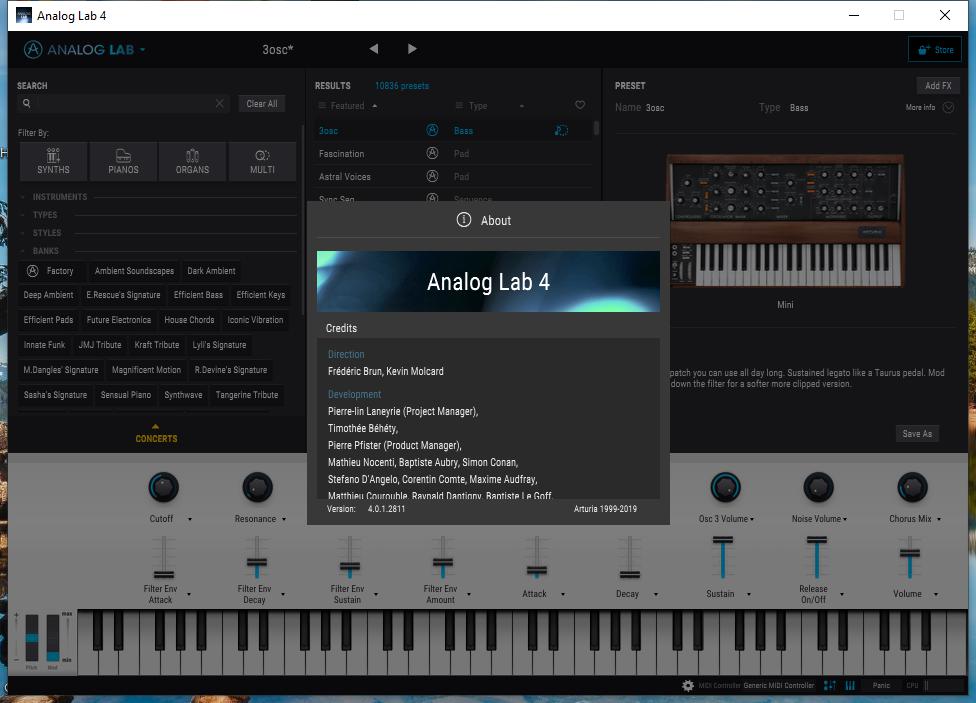Open the Analog Lab main menu dropdown
This screenshot has width=976, height=703.
tap(143, 49)
